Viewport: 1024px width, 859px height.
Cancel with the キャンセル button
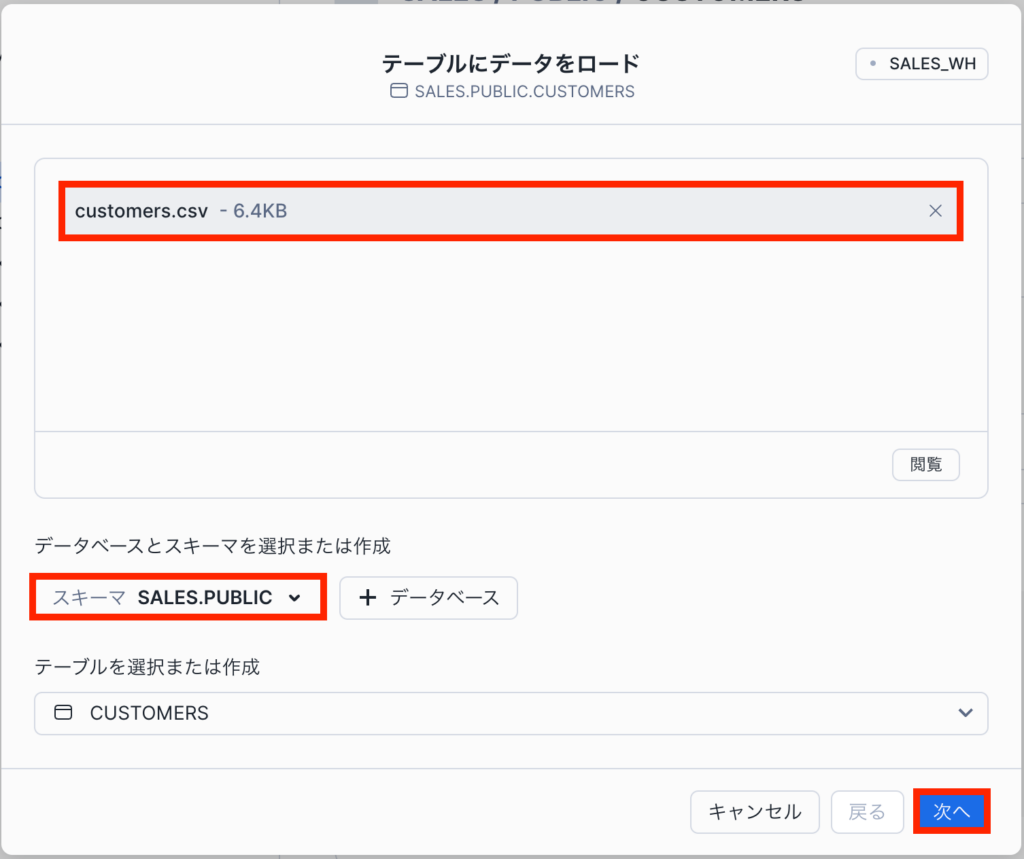754,812
